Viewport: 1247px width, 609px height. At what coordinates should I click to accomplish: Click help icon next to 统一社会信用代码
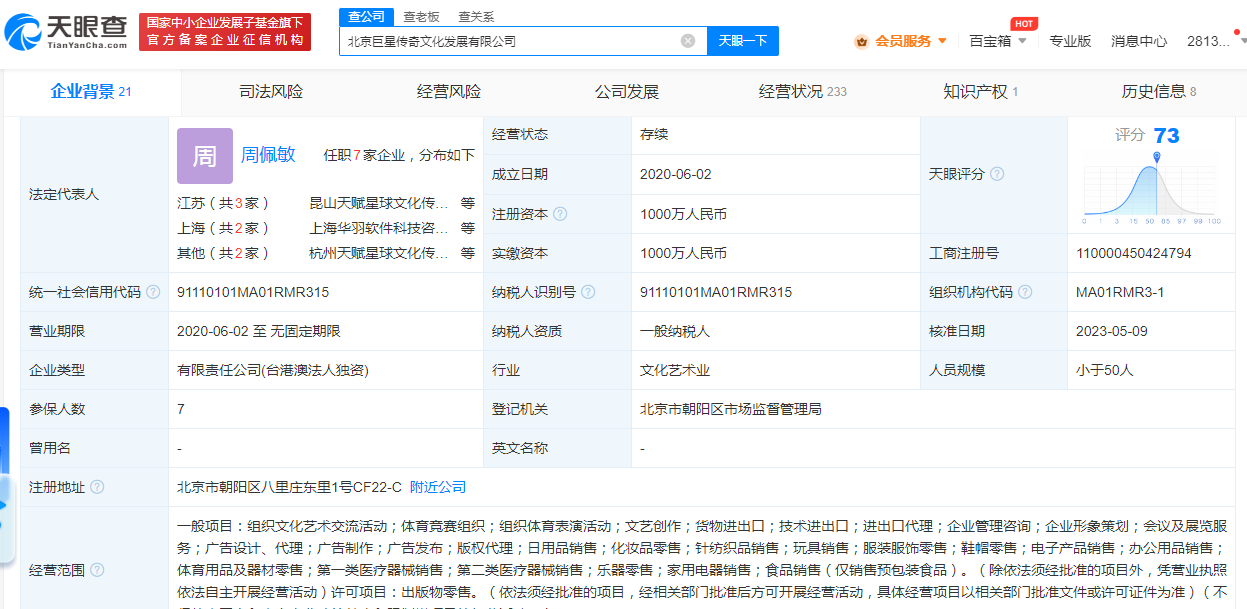(153, 292)
